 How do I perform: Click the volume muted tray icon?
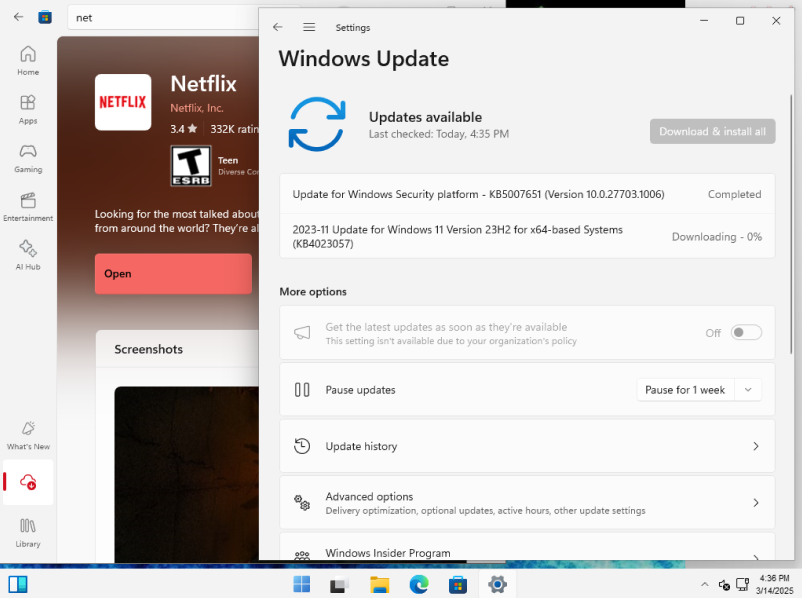coord(724,584)
